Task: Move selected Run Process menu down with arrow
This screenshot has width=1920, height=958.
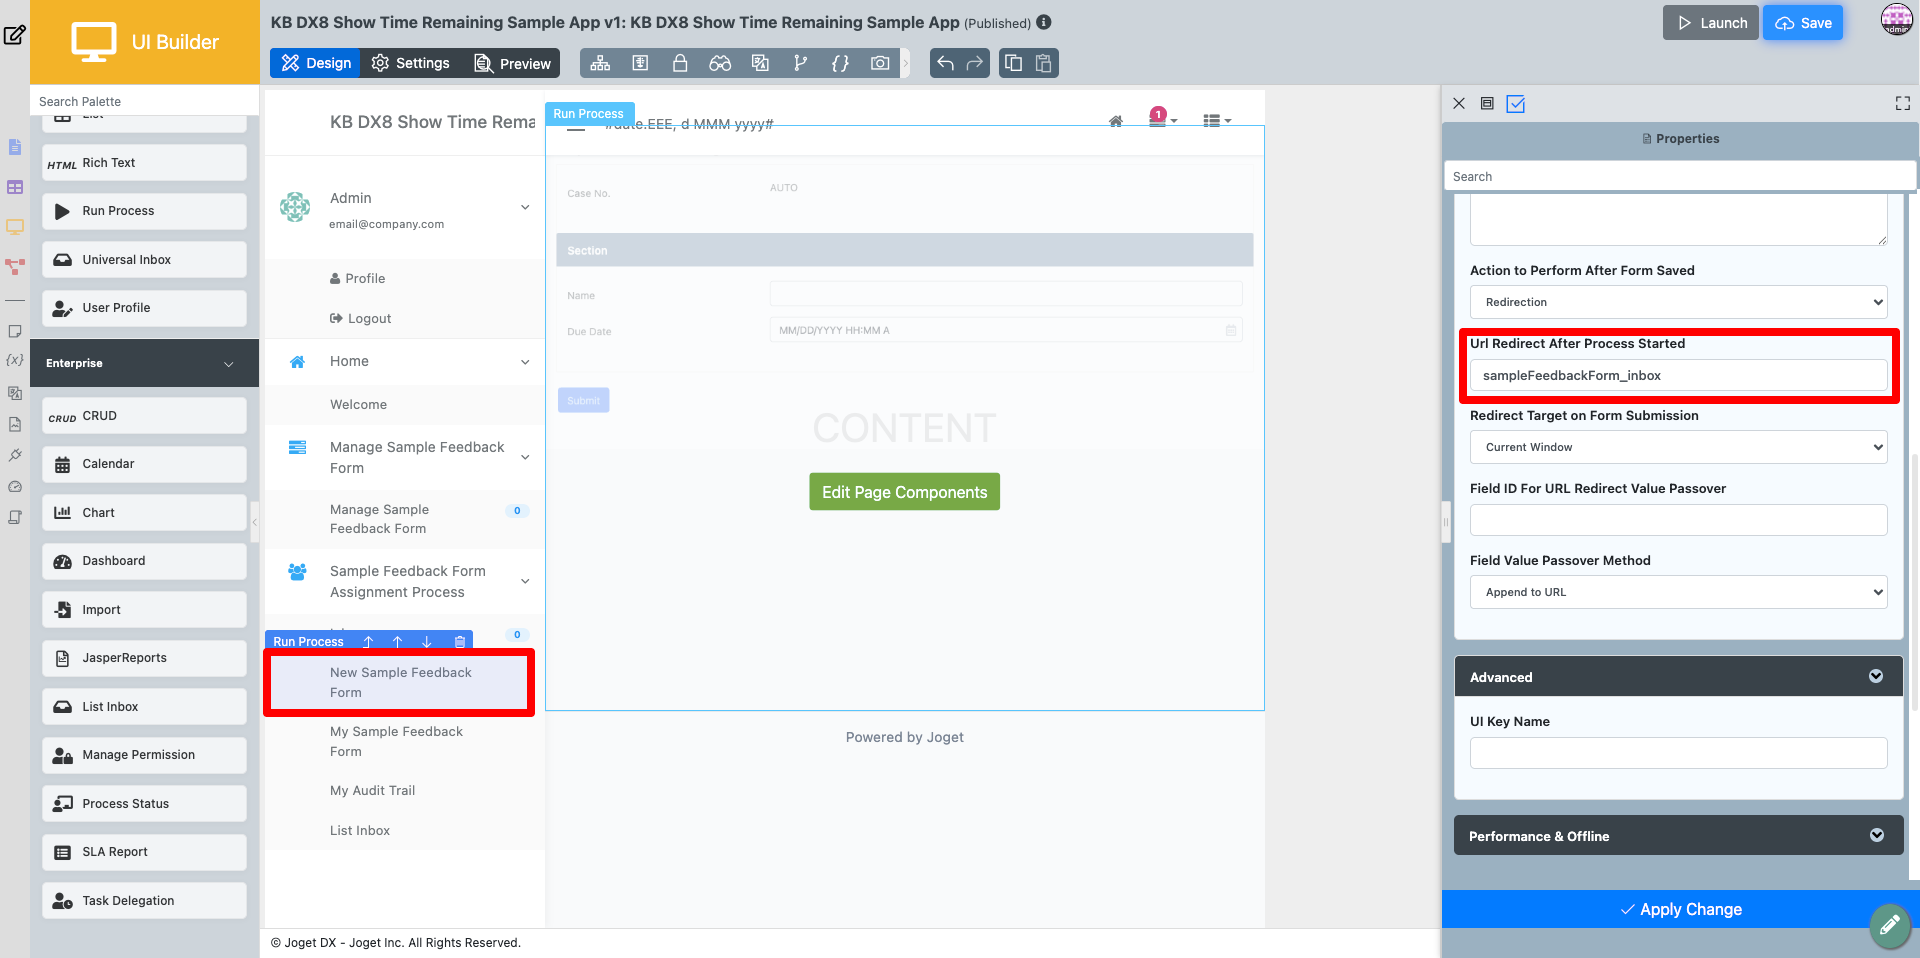Action: [427, 642]
